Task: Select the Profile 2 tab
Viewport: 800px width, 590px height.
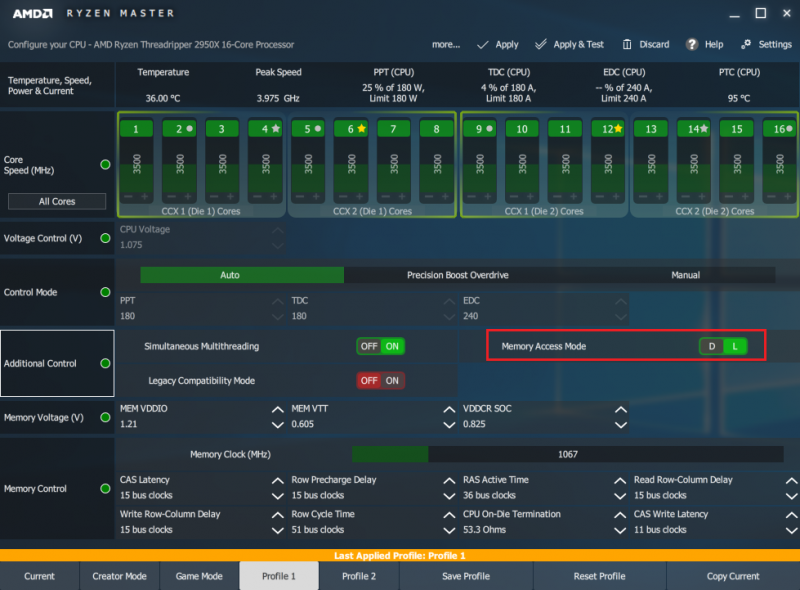Action: click(359, 576)
